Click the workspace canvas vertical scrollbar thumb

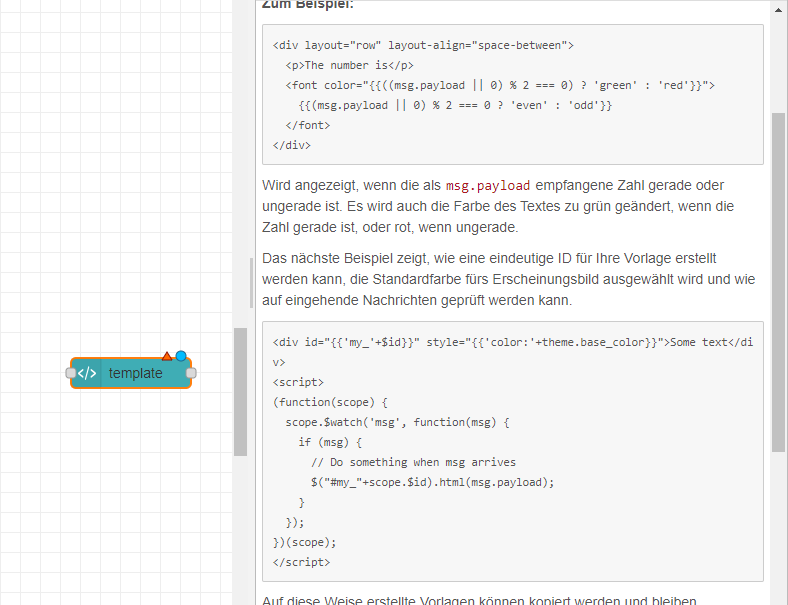240,392
